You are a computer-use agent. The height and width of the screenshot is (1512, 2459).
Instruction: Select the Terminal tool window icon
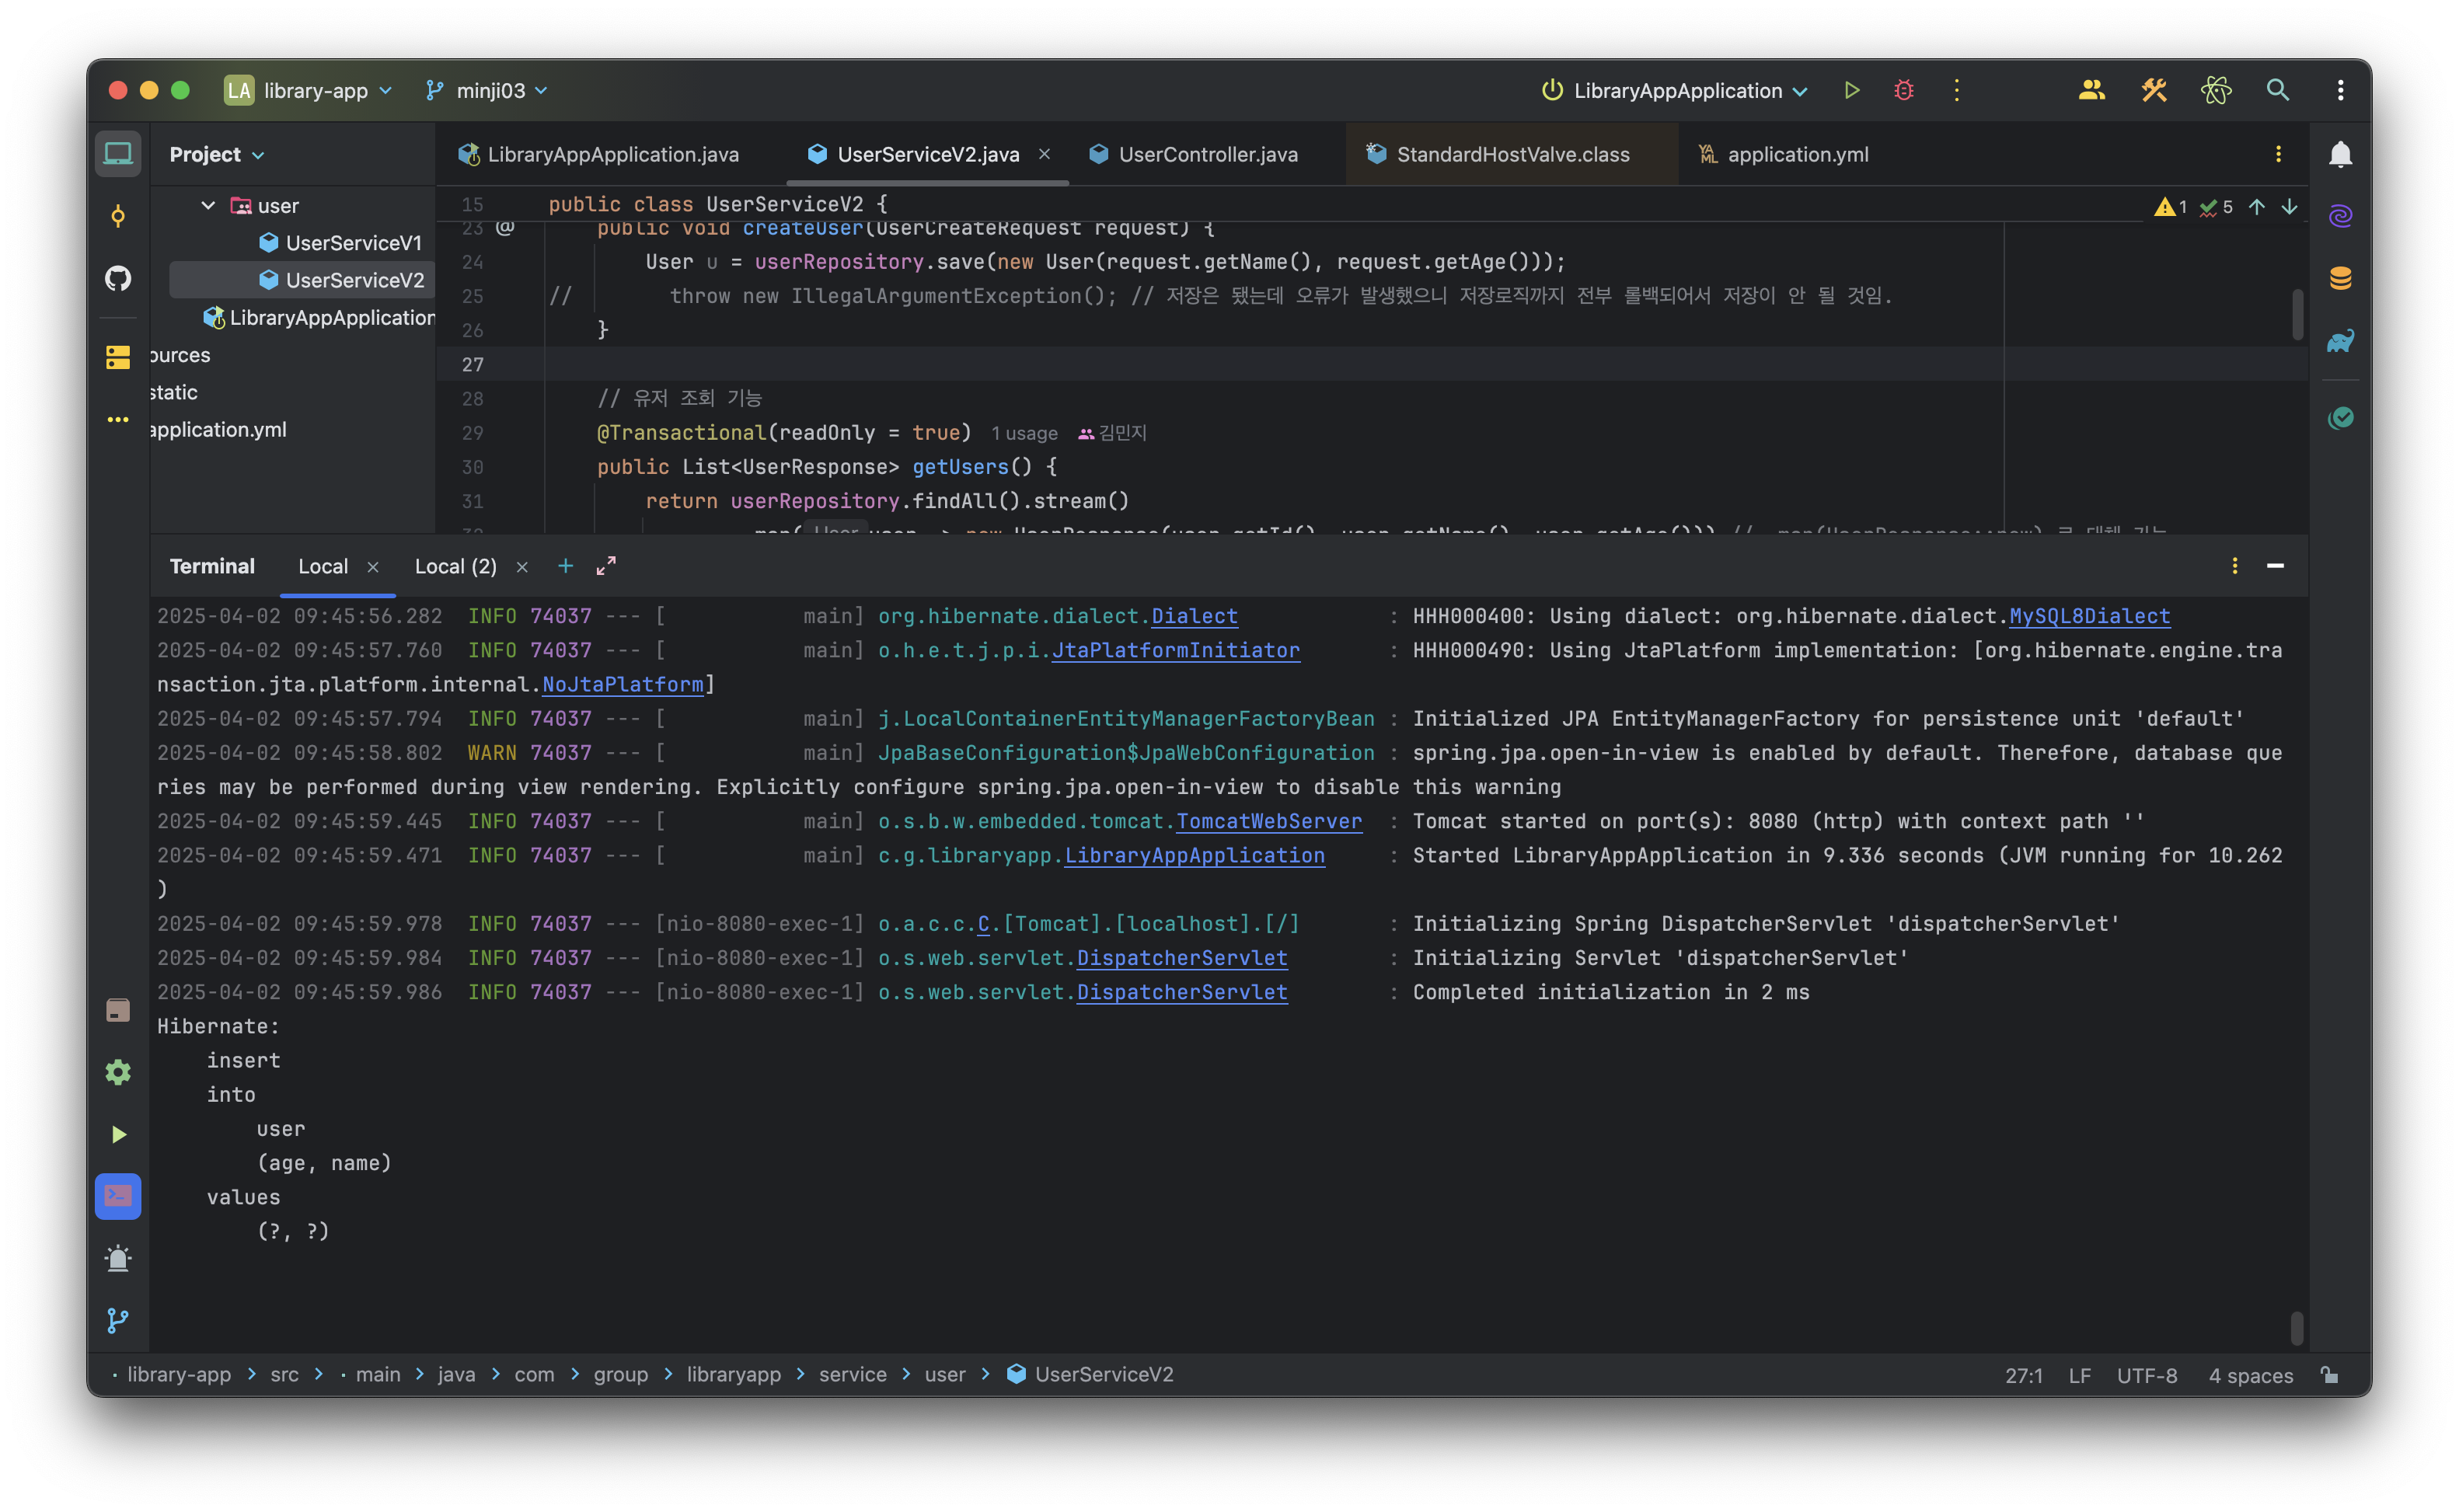118,1196
